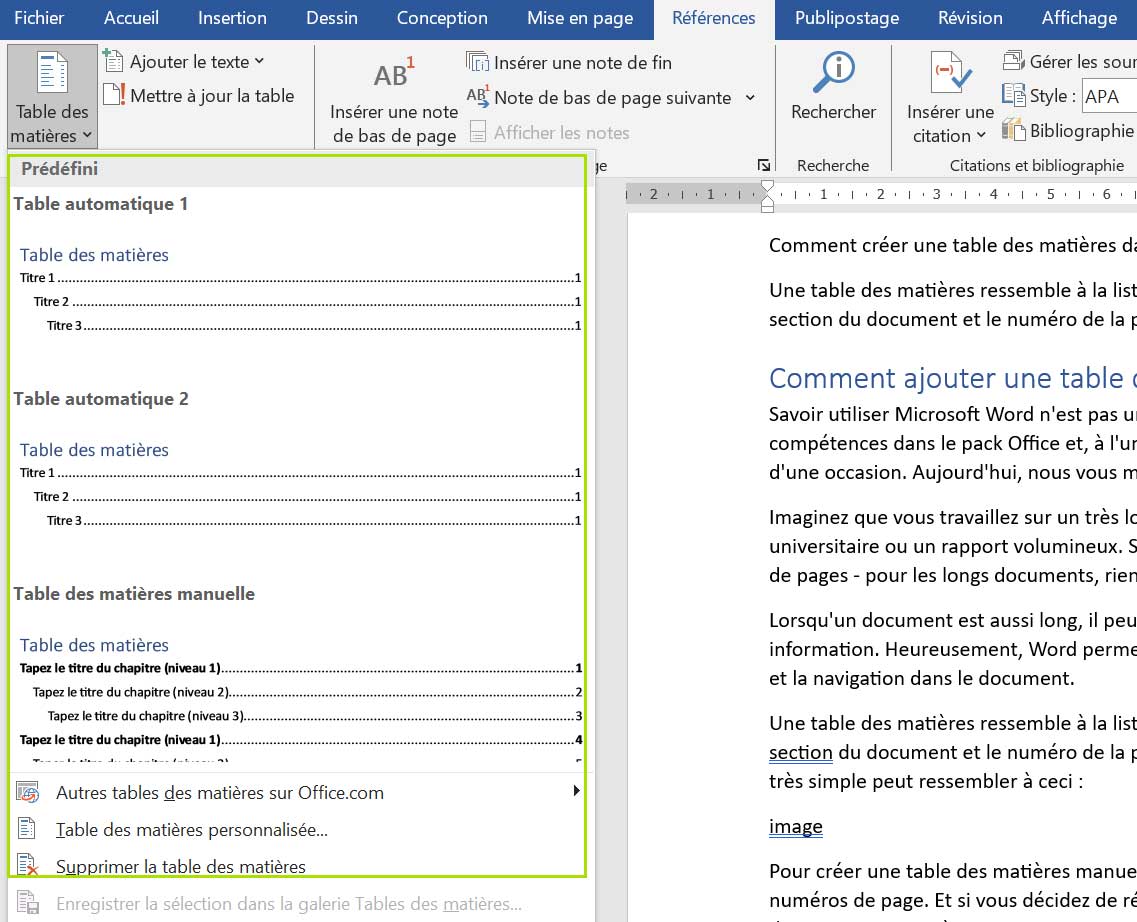Click the large Table des matières button

point(51,95)
